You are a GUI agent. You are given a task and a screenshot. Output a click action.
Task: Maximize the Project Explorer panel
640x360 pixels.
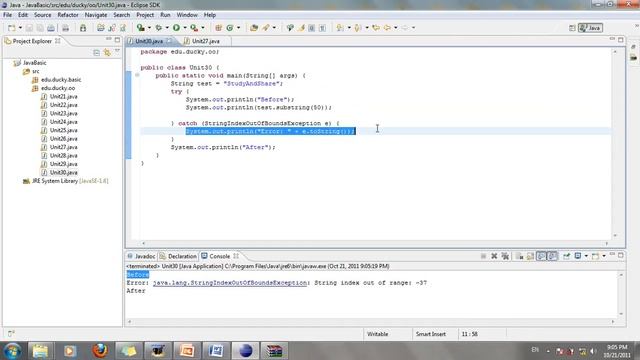(x=118, y=40)
